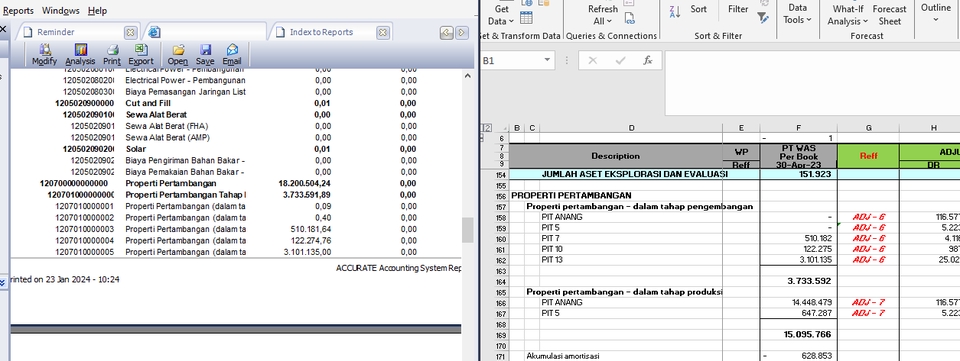Click Forecast Sheet button
Viewport: 960px width, 361px height.
[x=890, y=15]
